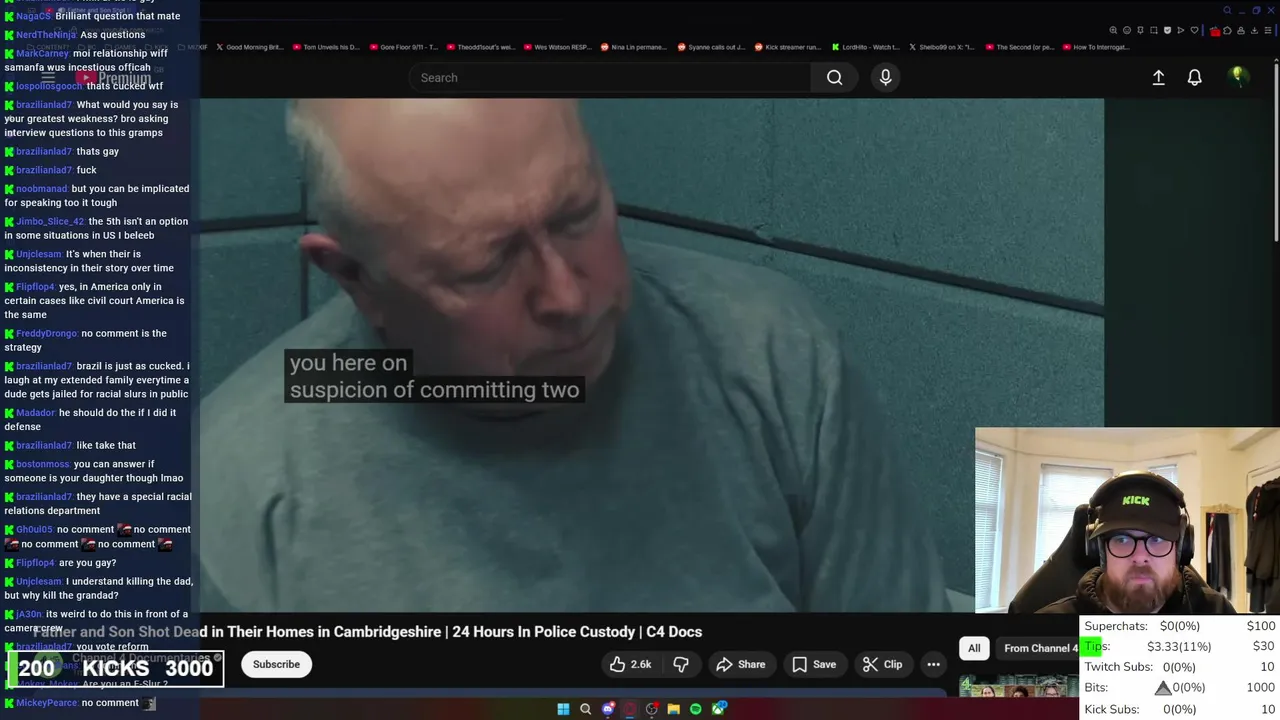Click the video title Father and Son Shot Dead
This screenshot has height=720, width=1280.
[x=368, y=632]
